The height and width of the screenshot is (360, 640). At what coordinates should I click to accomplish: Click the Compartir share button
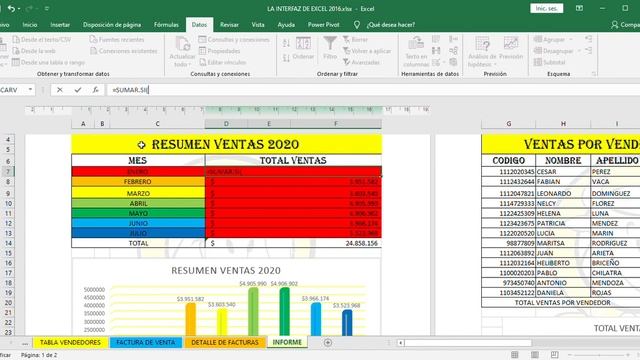tap(625, 25)
